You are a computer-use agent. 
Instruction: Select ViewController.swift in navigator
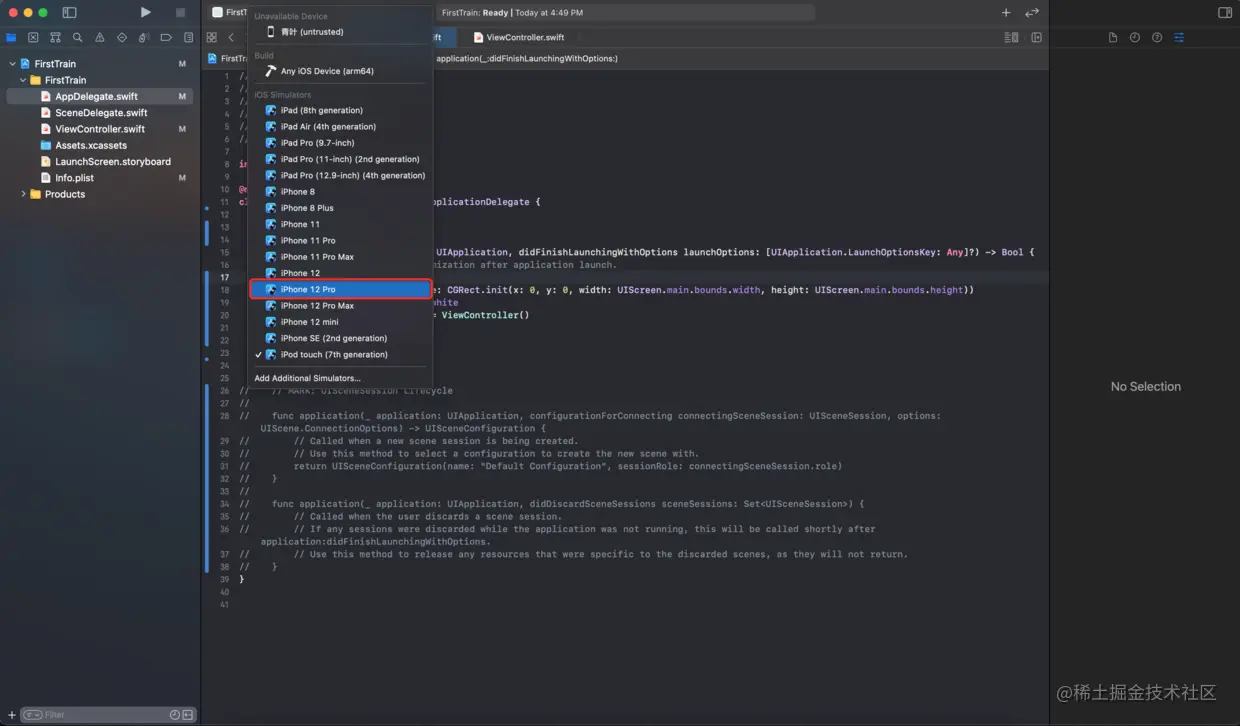pyautogui.click(x=100, y=129)
